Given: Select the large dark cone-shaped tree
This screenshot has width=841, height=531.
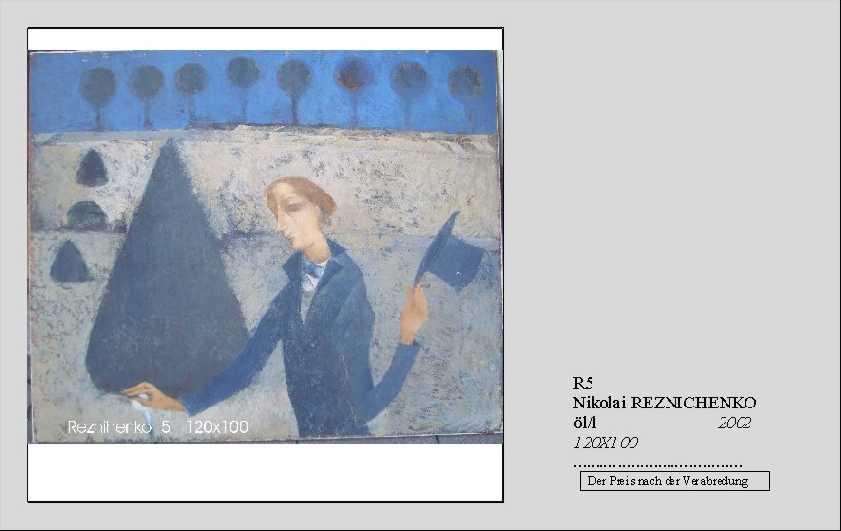Looking at the screenshot, I should (x=167, y=266).
